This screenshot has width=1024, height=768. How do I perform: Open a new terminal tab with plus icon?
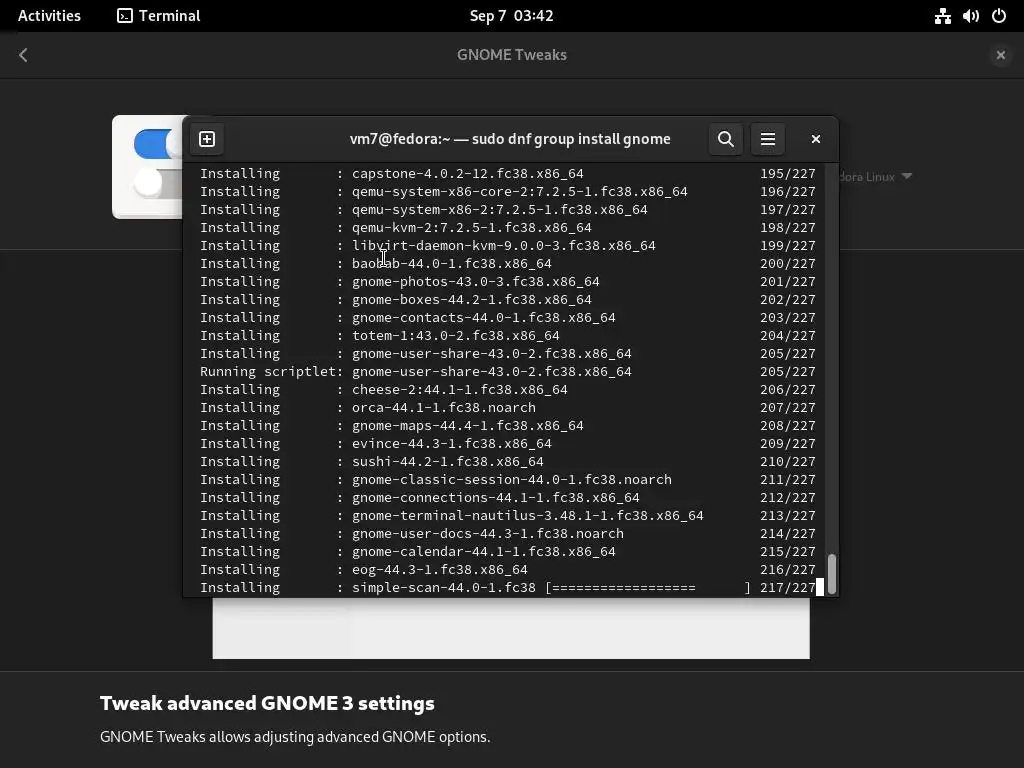coord(207,139)
